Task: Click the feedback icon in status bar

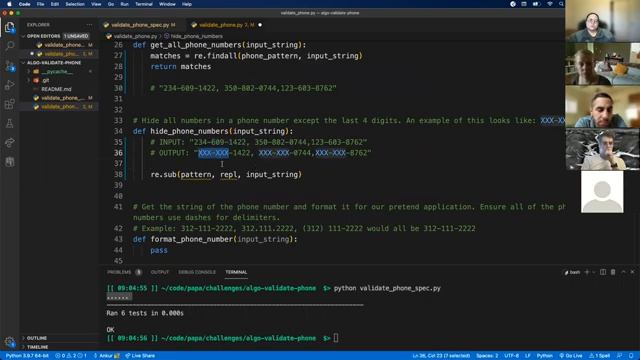Action: coord(620,356)
